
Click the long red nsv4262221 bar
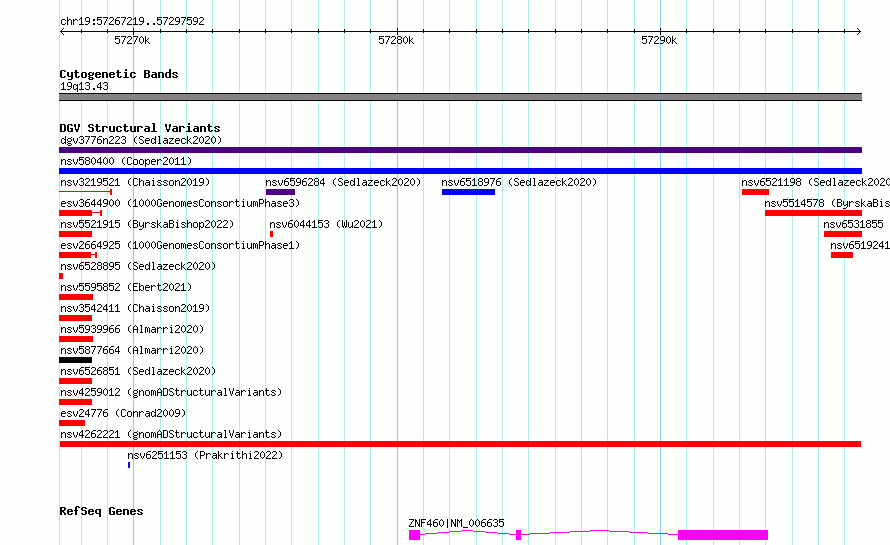click(x=460, y=444)
